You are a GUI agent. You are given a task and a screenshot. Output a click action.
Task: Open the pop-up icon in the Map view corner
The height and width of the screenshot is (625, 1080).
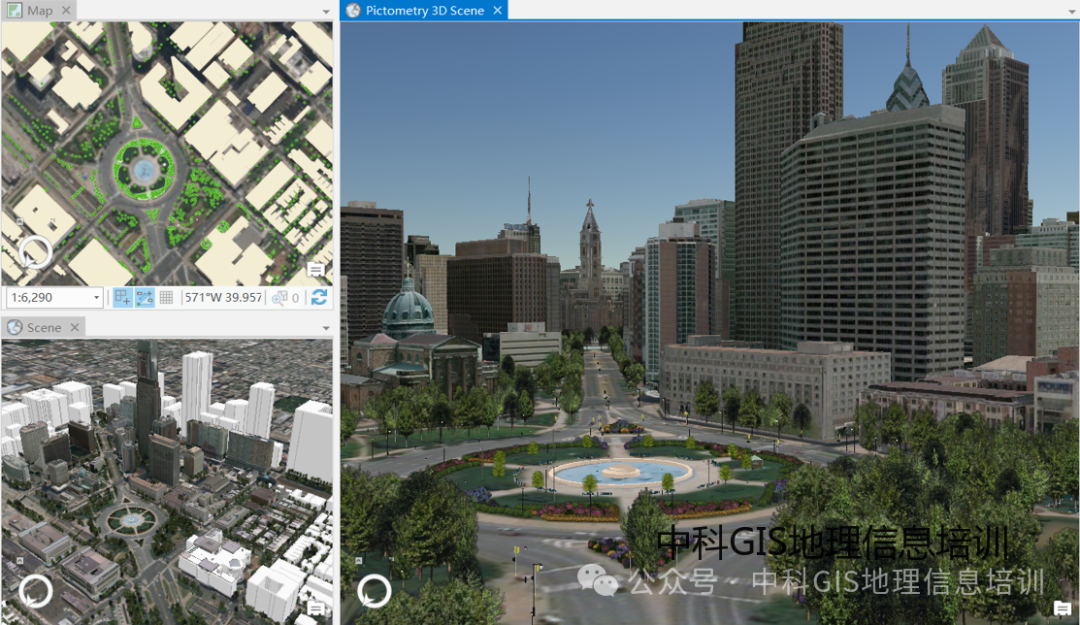pos(315,270)
